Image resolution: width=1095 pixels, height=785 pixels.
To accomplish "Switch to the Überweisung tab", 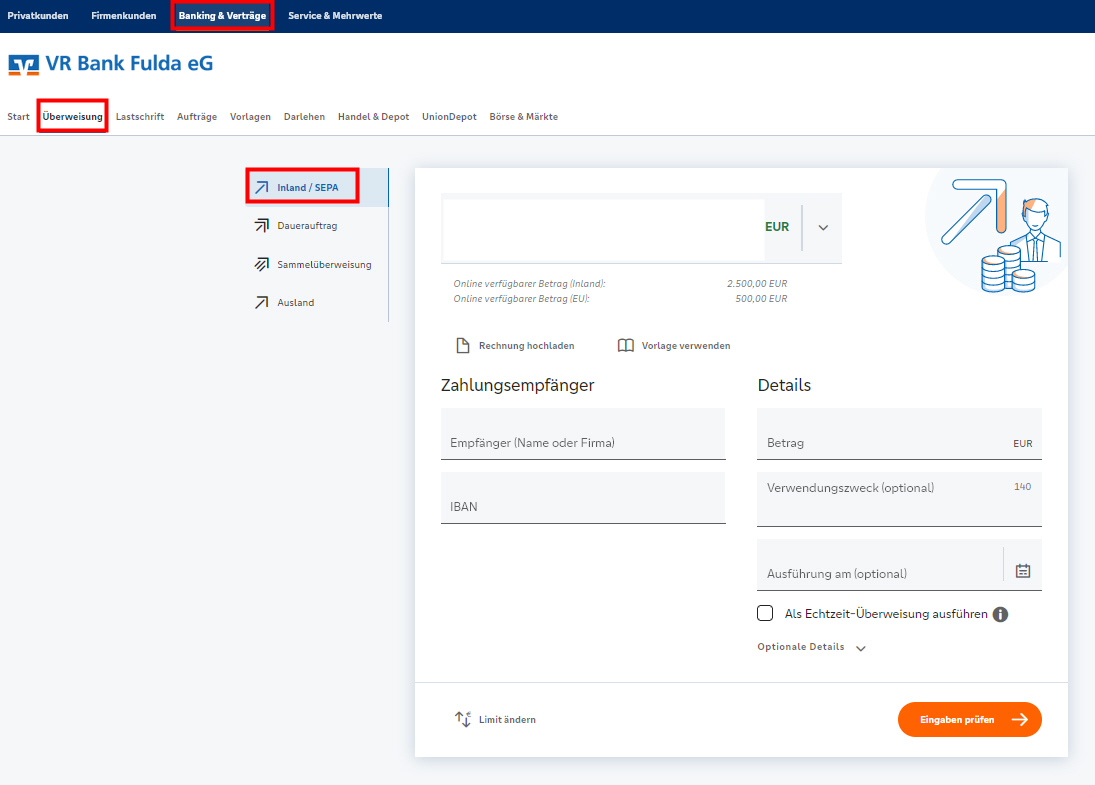I will coord(73,117).
